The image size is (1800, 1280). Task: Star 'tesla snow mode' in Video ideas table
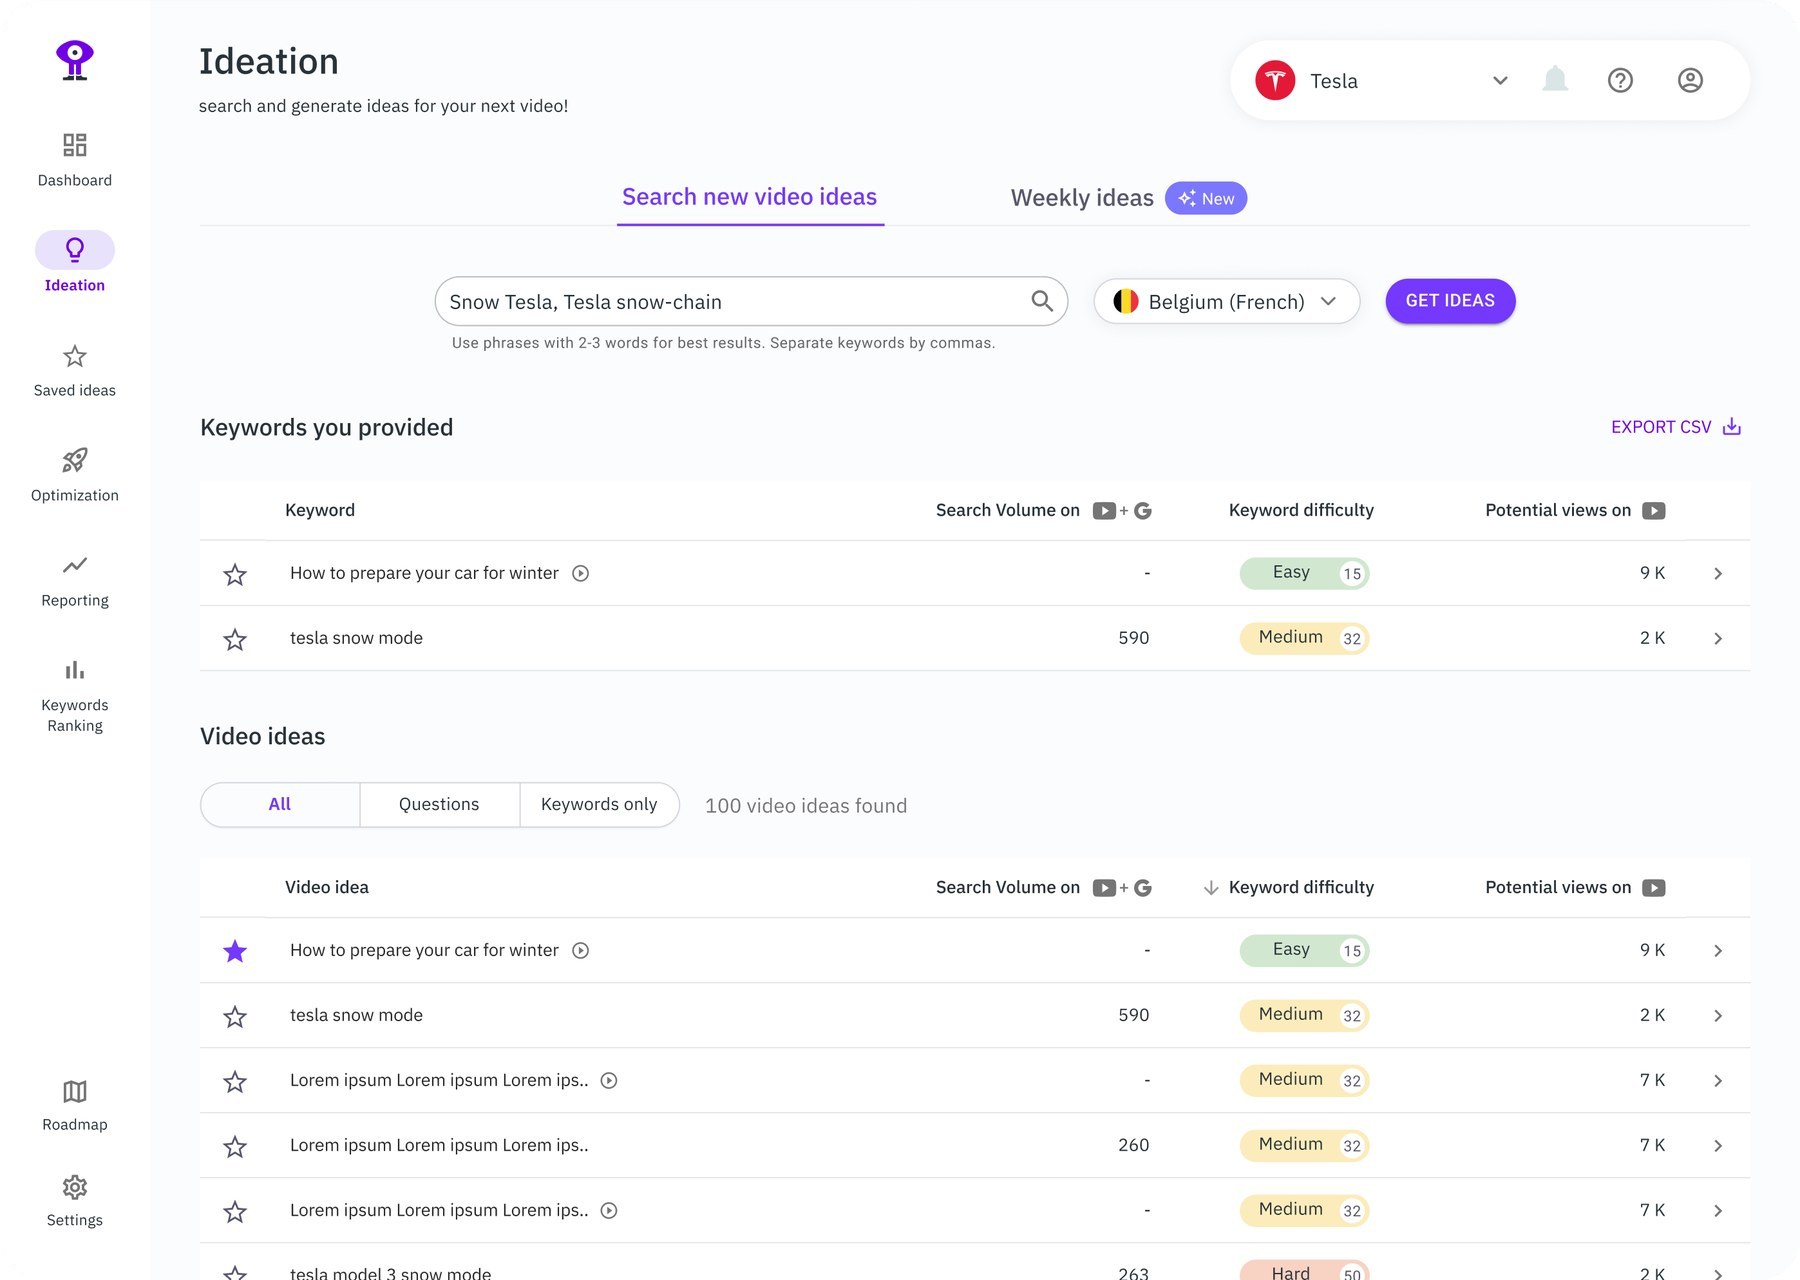click(235, 1016)
